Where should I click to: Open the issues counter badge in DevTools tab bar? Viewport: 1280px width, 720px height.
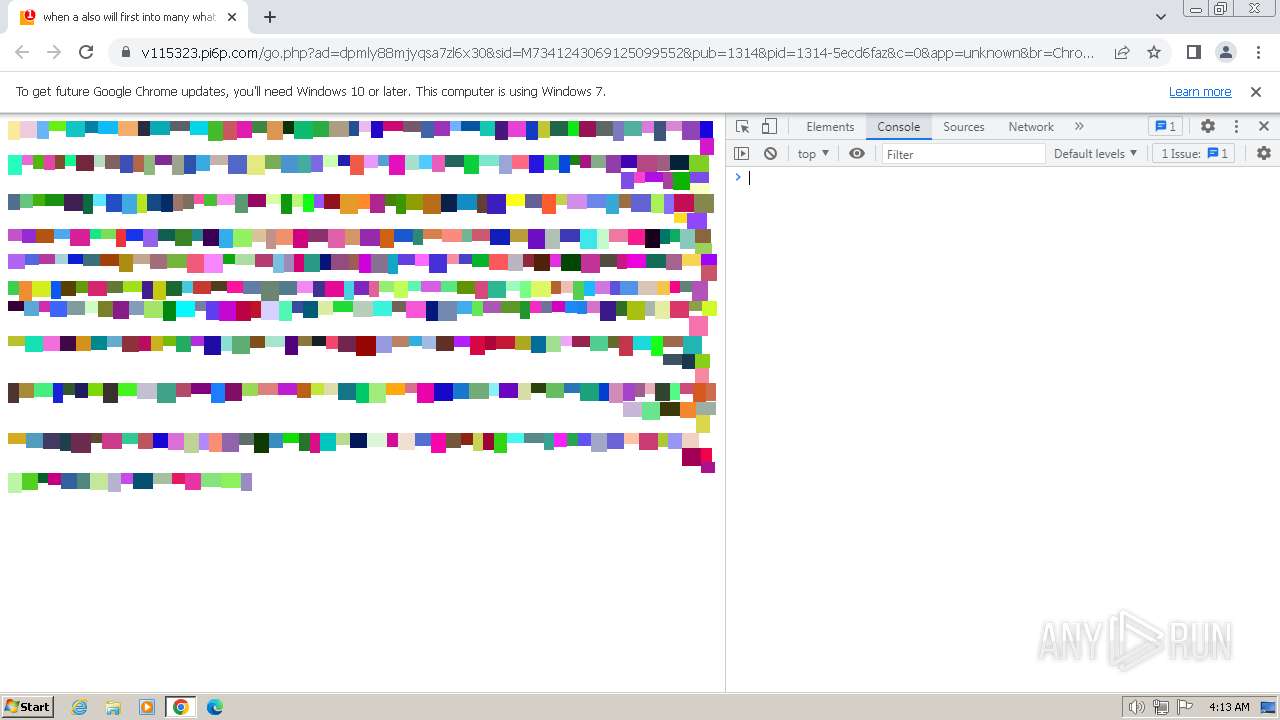pyautogui.click(x=1165, y=126)
